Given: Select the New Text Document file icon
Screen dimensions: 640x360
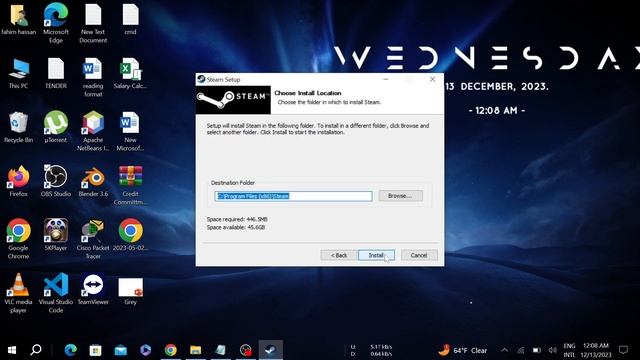Looking at the screenshot, I should coord(93,22).
